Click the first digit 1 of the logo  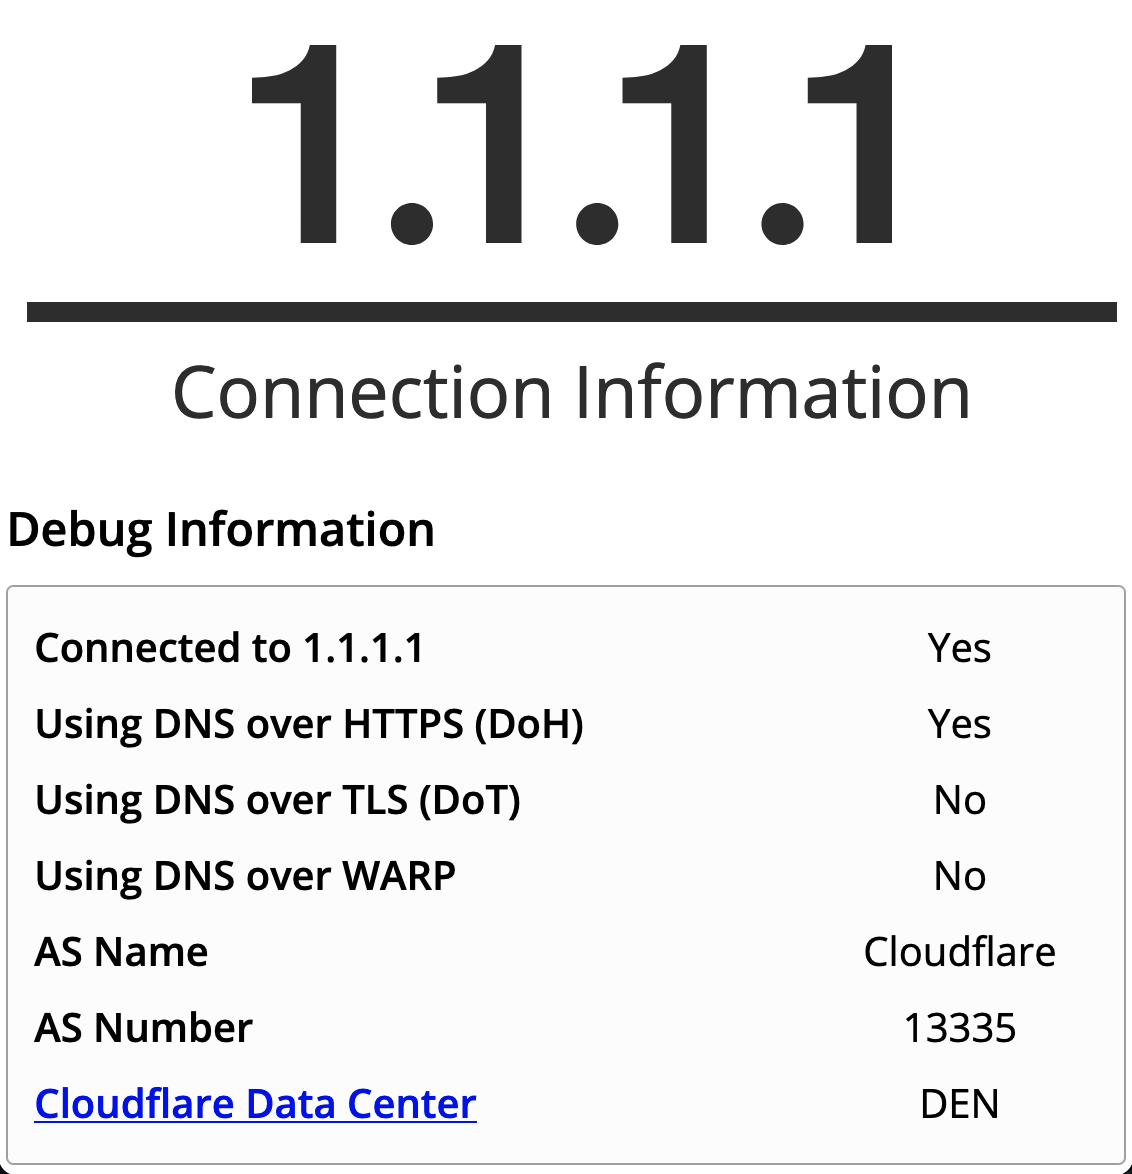294,145
